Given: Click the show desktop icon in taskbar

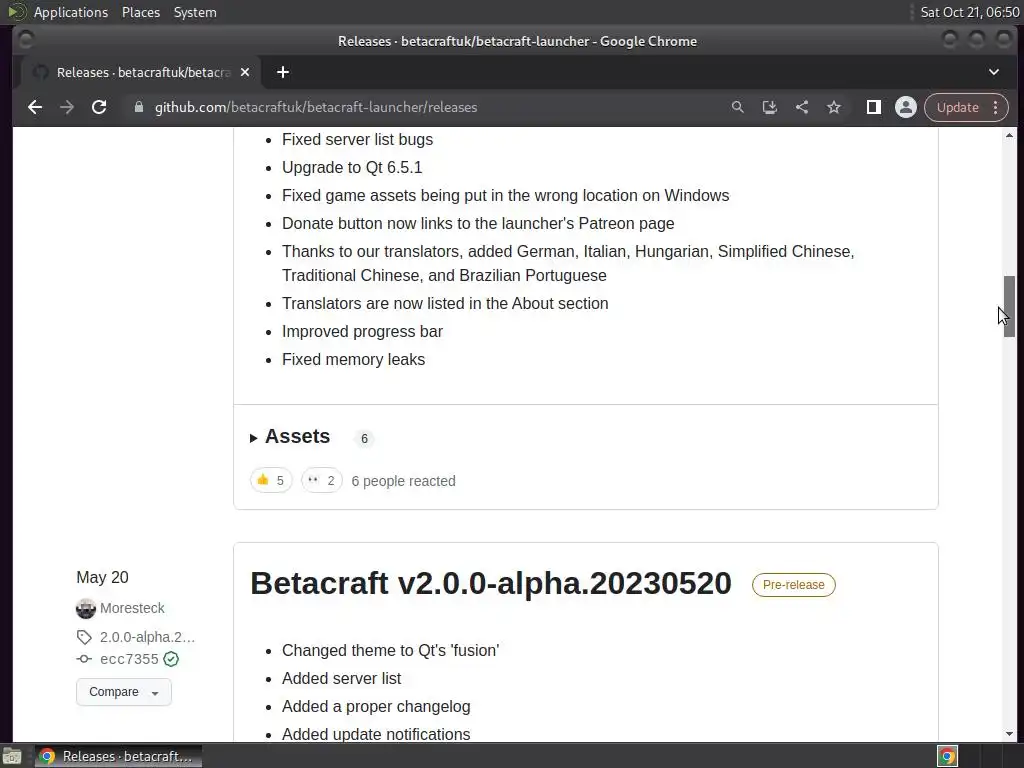Looking at the screenshot, I should (12, 756).
